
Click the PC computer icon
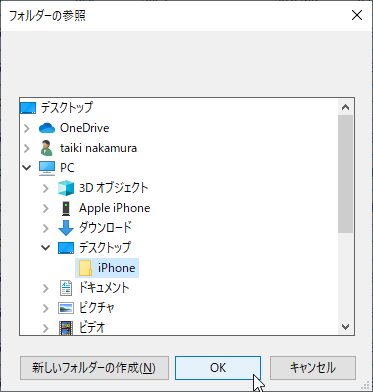47,168
